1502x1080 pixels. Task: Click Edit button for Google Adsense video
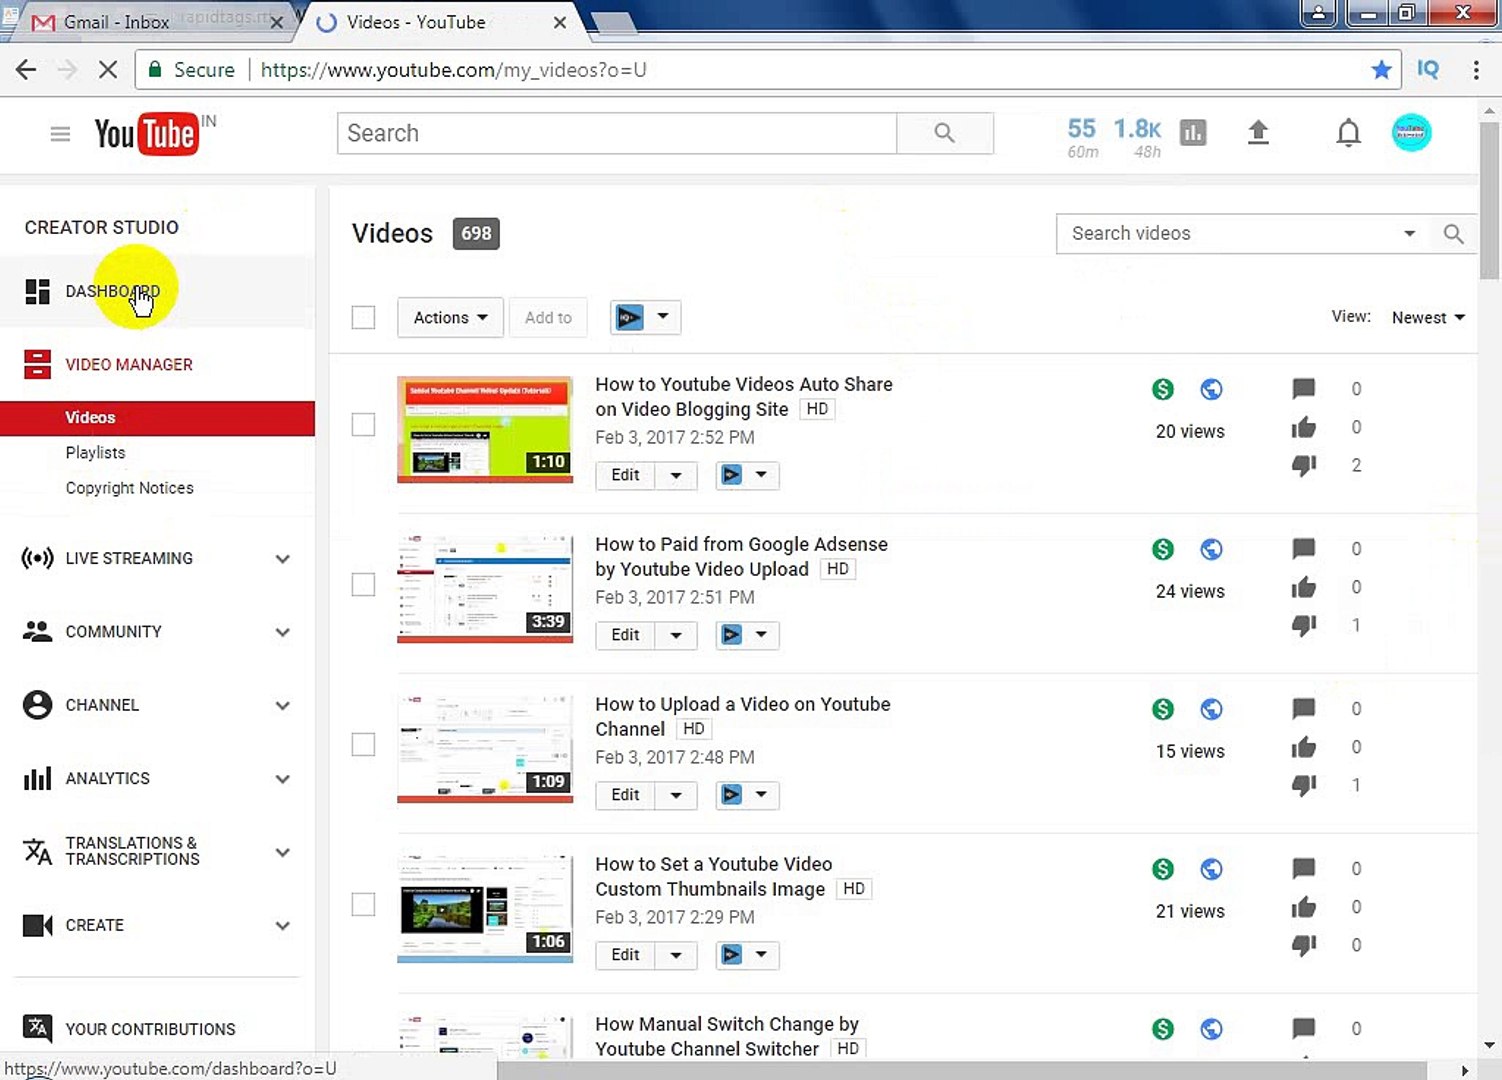point(625,635)
